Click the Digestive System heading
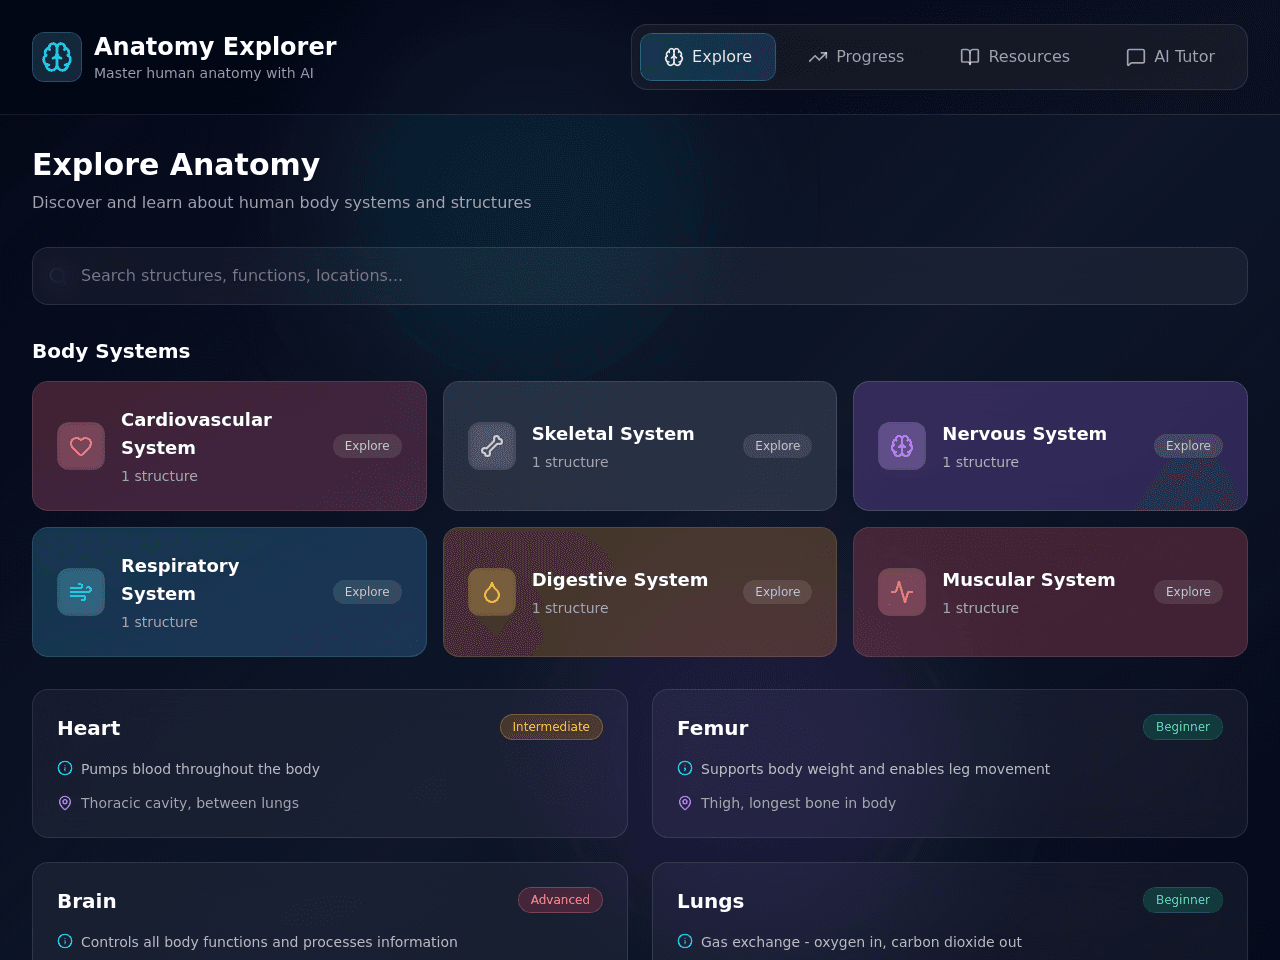 coord(620,580)
